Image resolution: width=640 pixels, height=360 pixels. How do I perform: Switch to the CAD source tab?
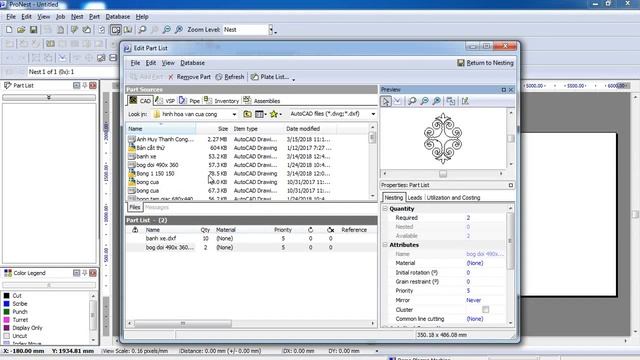click(140, 101)
